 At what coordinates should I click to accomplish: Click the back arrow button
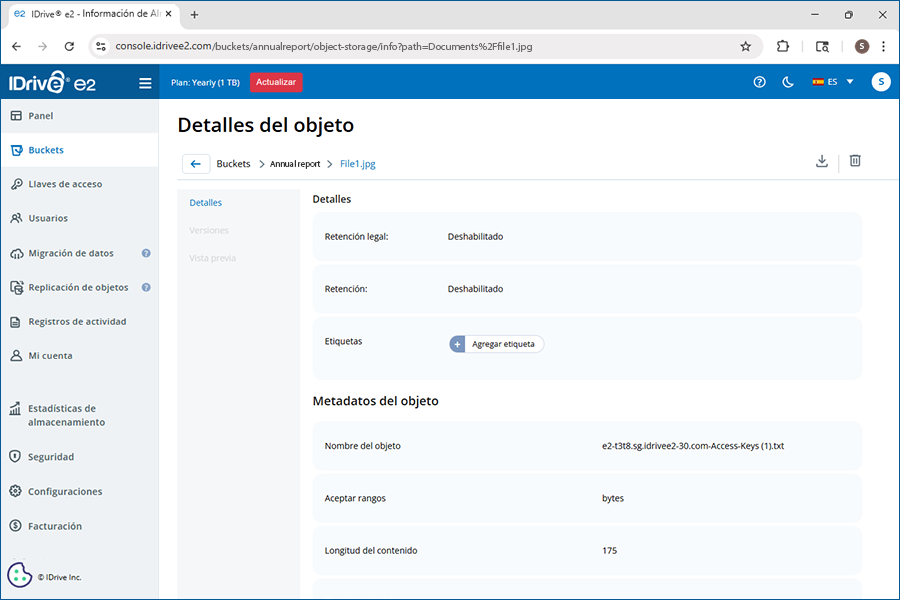coord(196,164)
